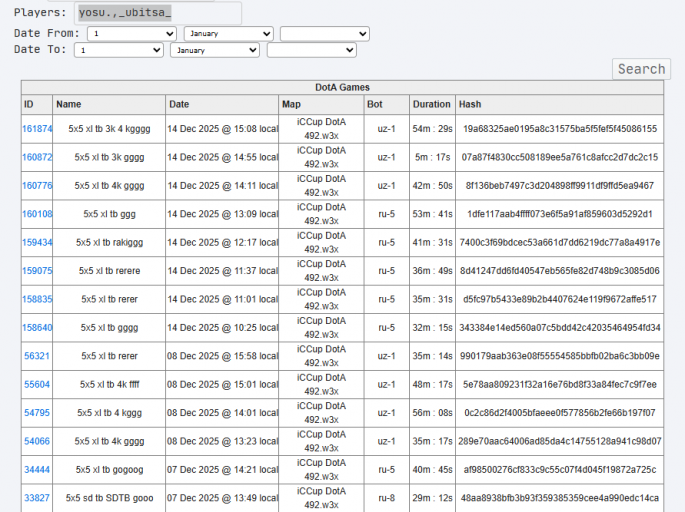Click hash starting with 8f136beb74
685x512 pixels.
point(560,186)
